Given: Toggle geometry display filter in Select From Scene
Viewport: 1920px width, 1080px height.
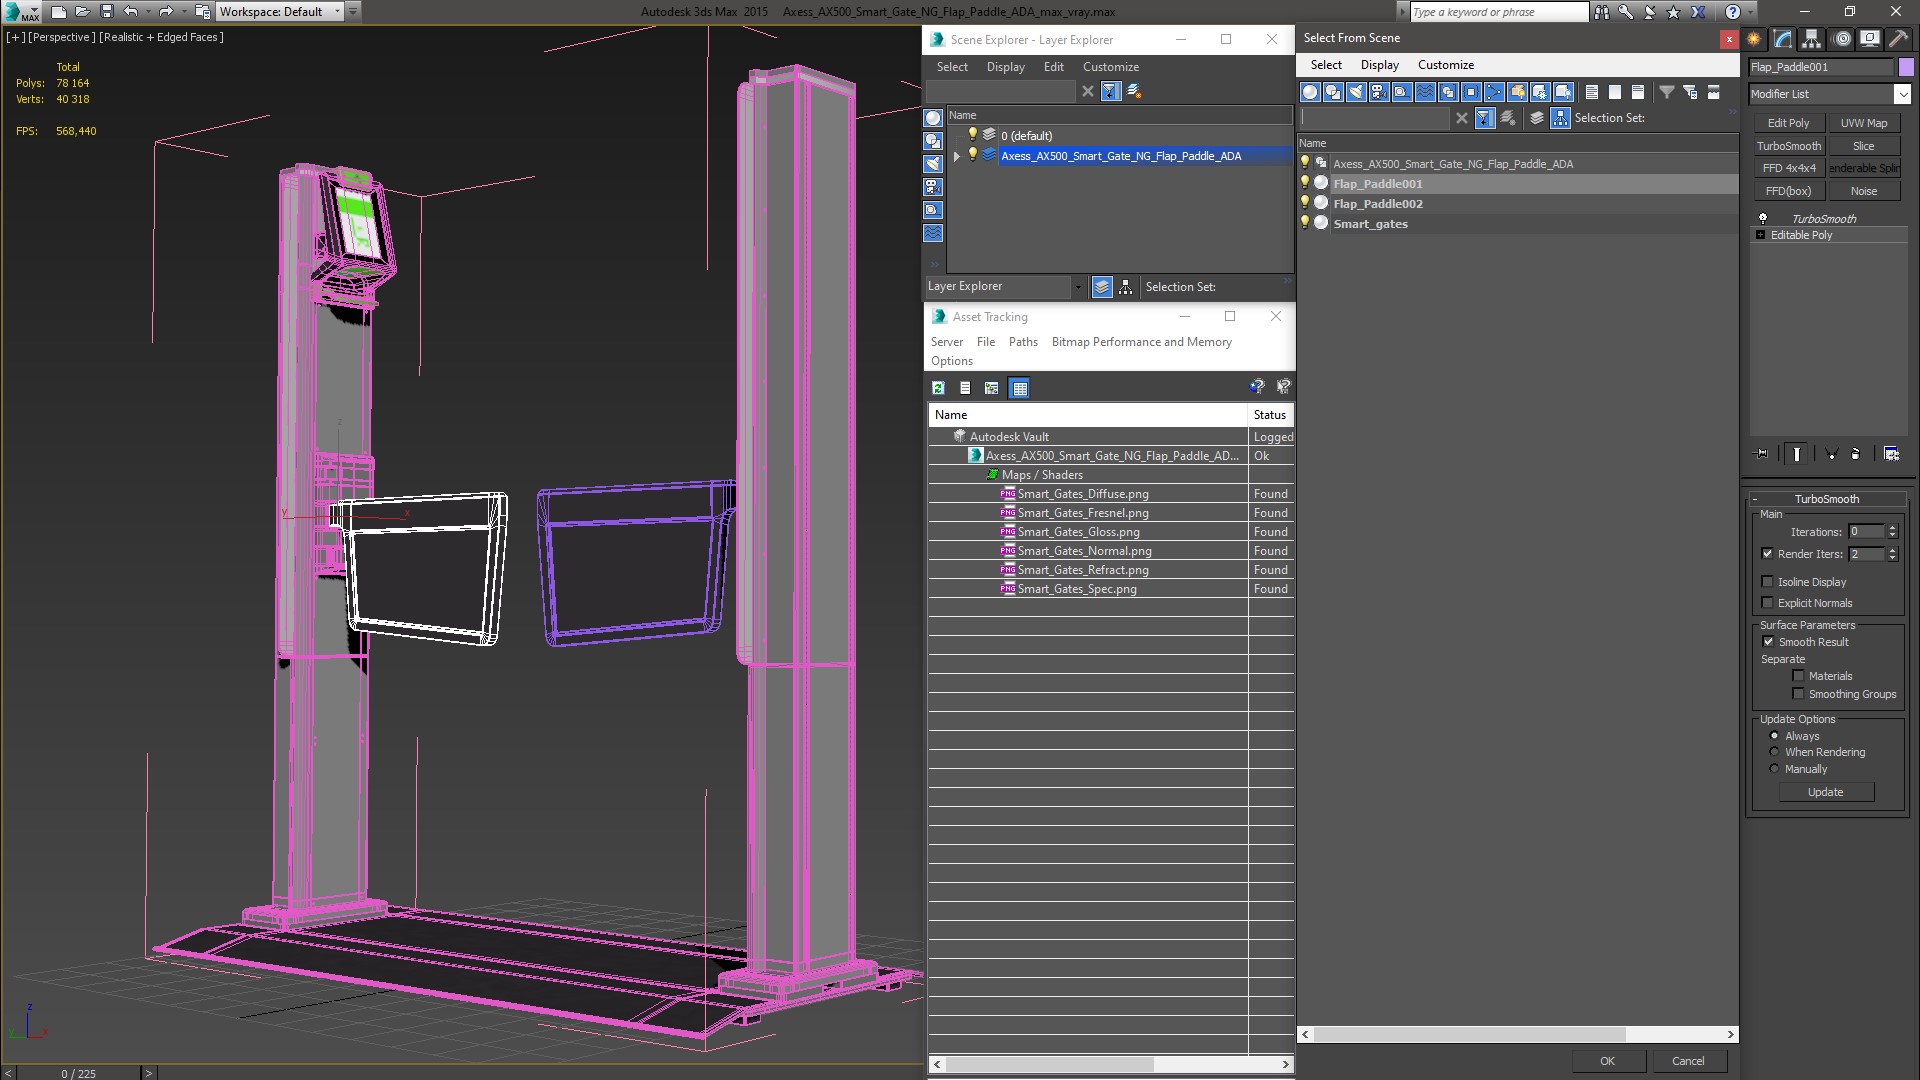Looking at the screenshot, I should click(1310, 92).
